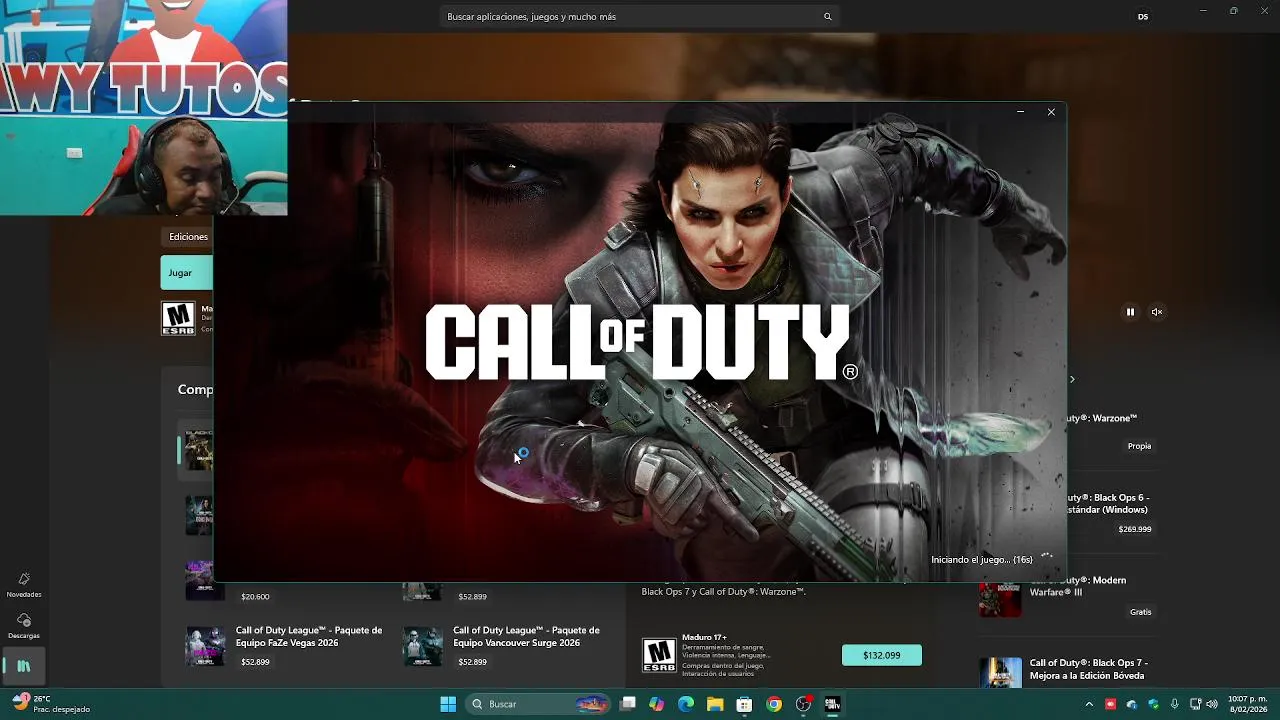Open the ESRB Maduro 17+ badge at the bottom
The width and height of the screenshot is (1280, 720).
tap(659, 655)
